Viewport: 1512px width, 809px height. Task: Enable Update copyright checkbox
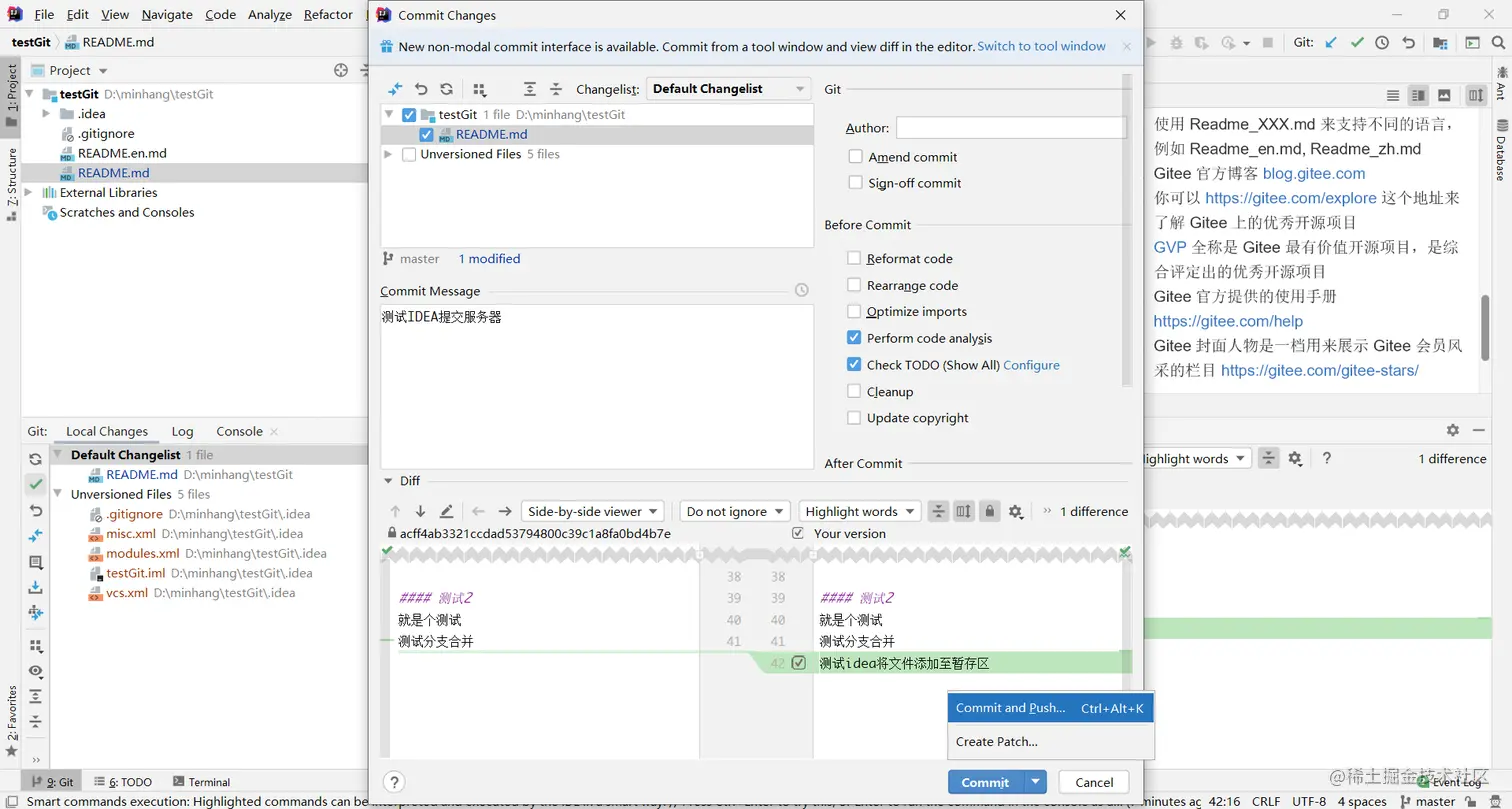point(854,418)
